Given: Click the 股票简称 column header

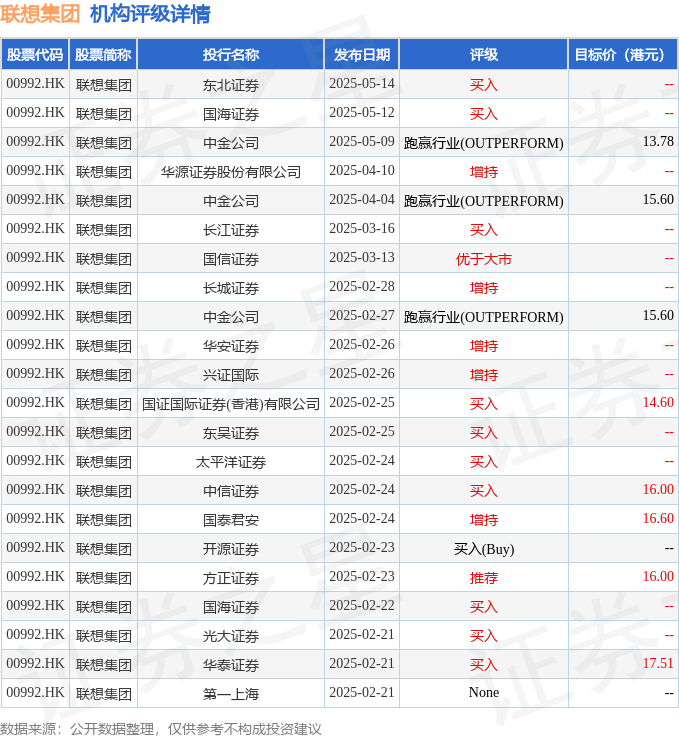Looking at the screenshot, I should pyautogui.click(x=103, y=55).
